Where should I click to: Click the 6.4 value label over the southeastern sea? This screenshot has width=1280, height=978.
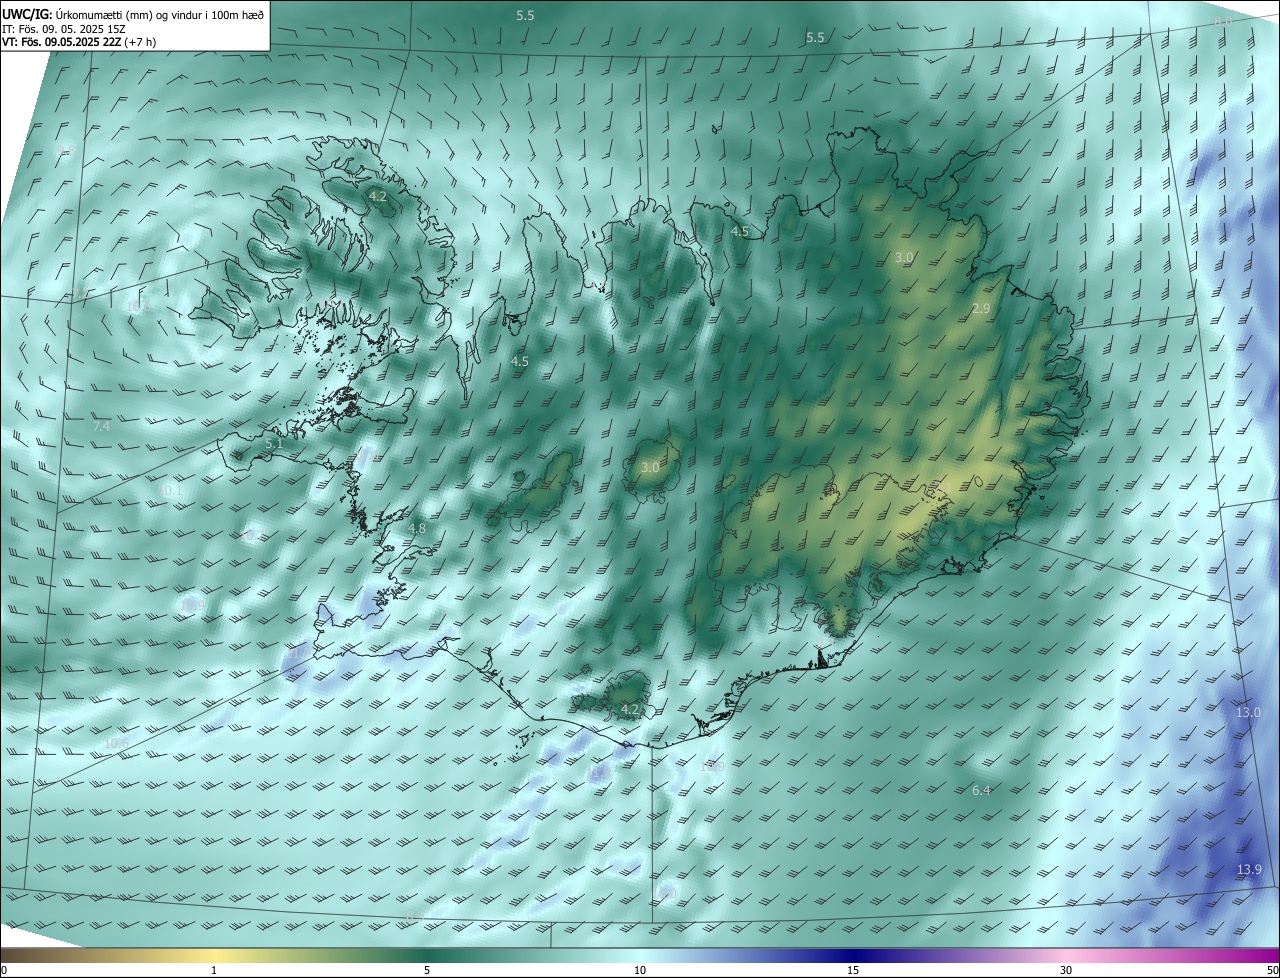point(981,790)
